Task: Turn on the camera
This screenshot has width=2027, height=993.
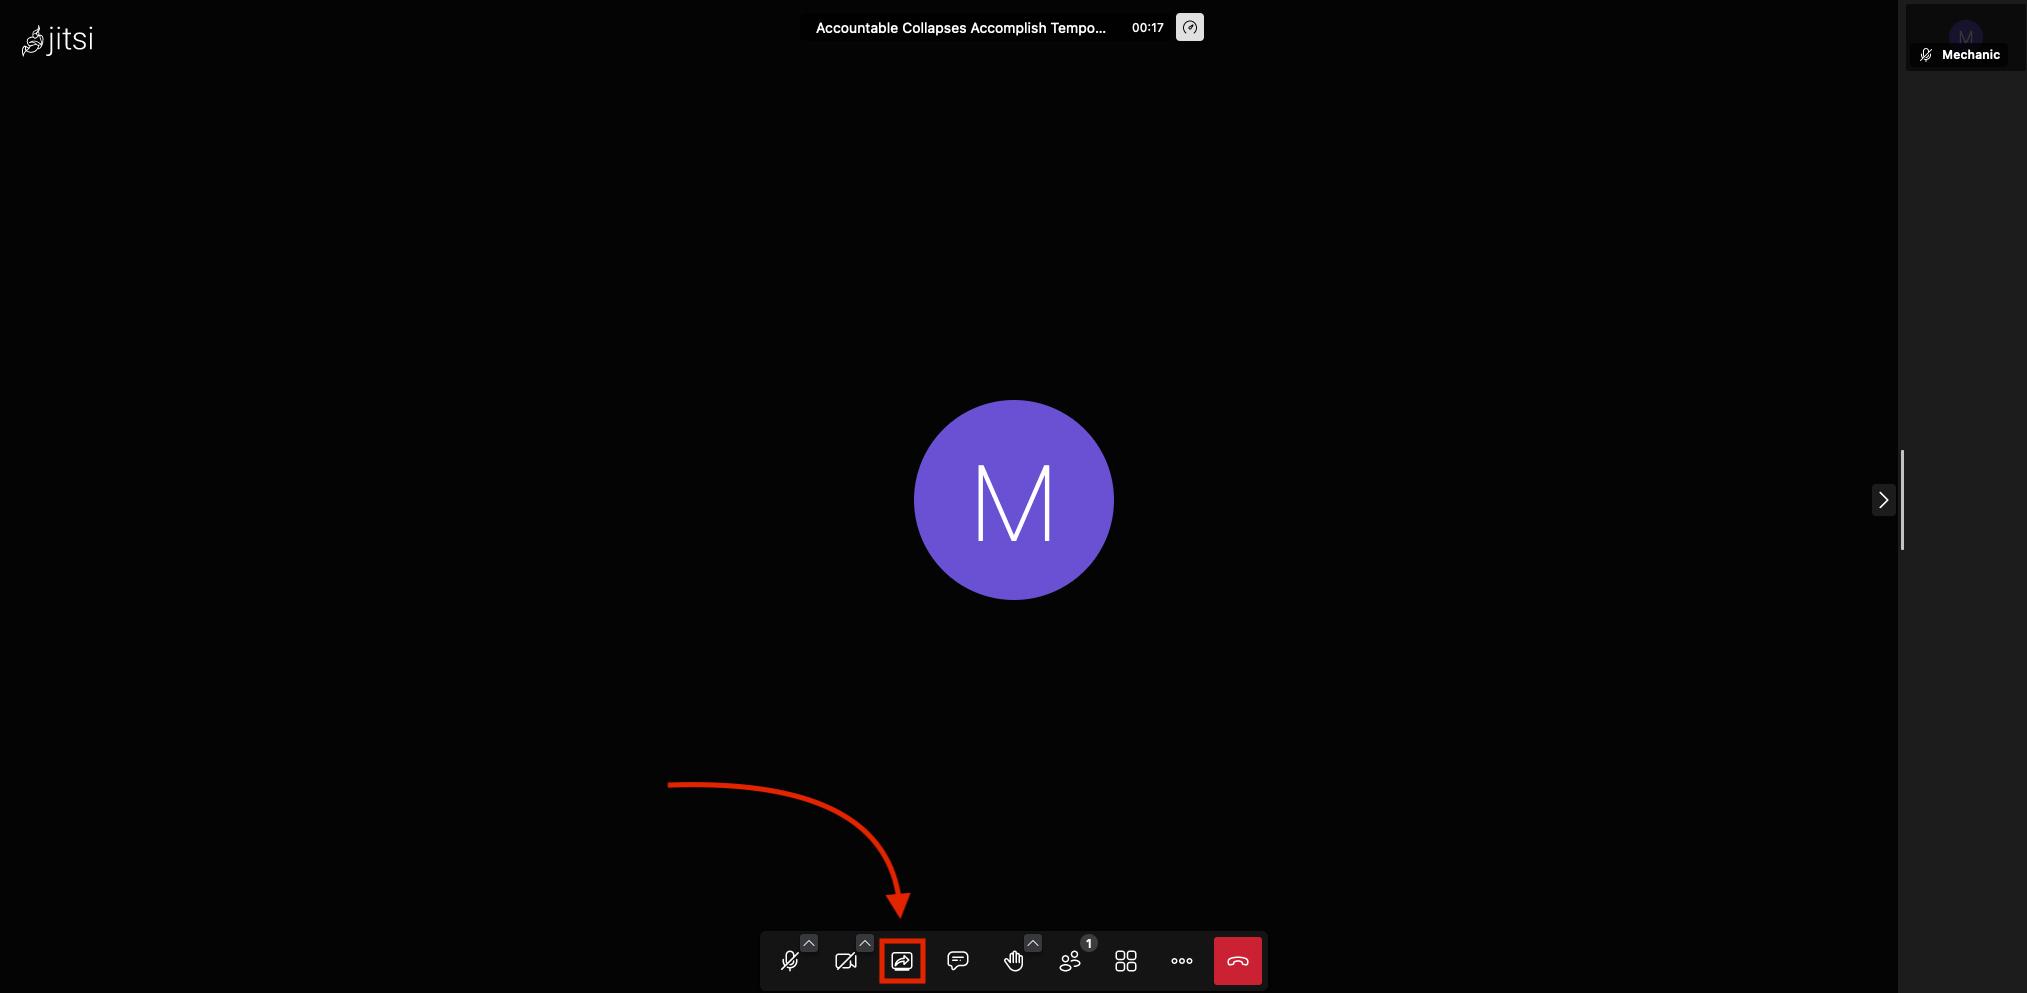Action: point(845,961)
